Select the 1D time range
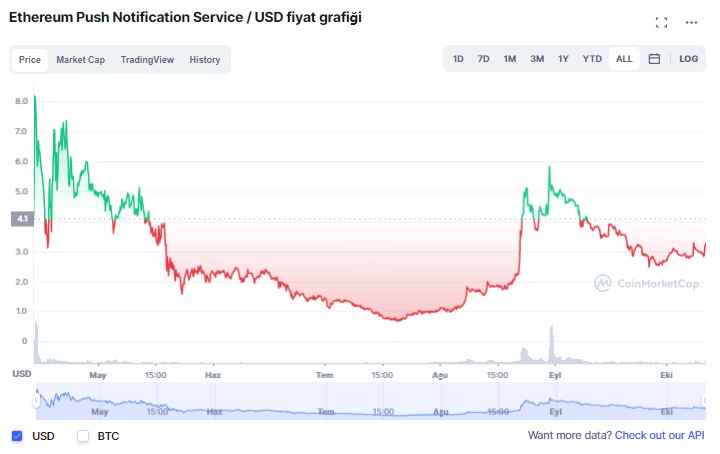Image resolution: width=720 pixels, height=454 pixels. (x=458, y=59)
